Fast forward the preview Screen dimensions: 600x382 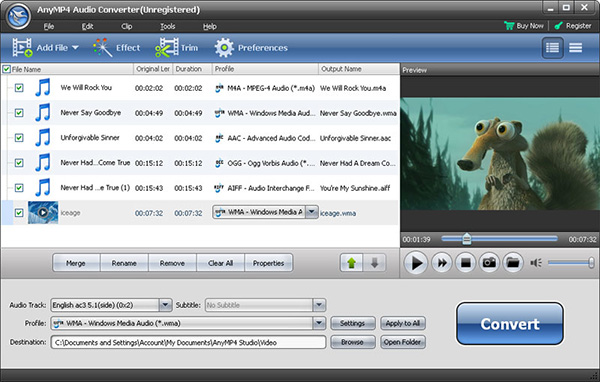[x=442, y=263]
